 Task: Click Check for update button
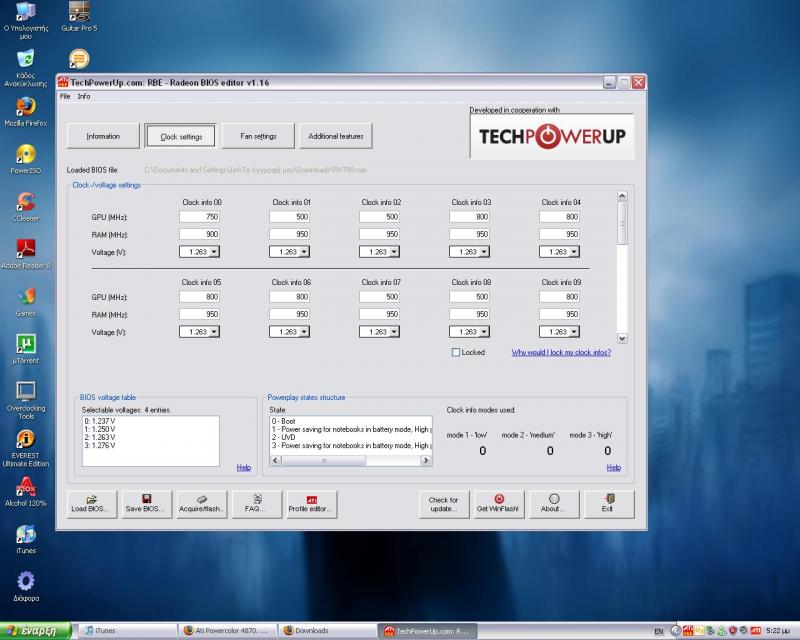[x=444, y=504]
